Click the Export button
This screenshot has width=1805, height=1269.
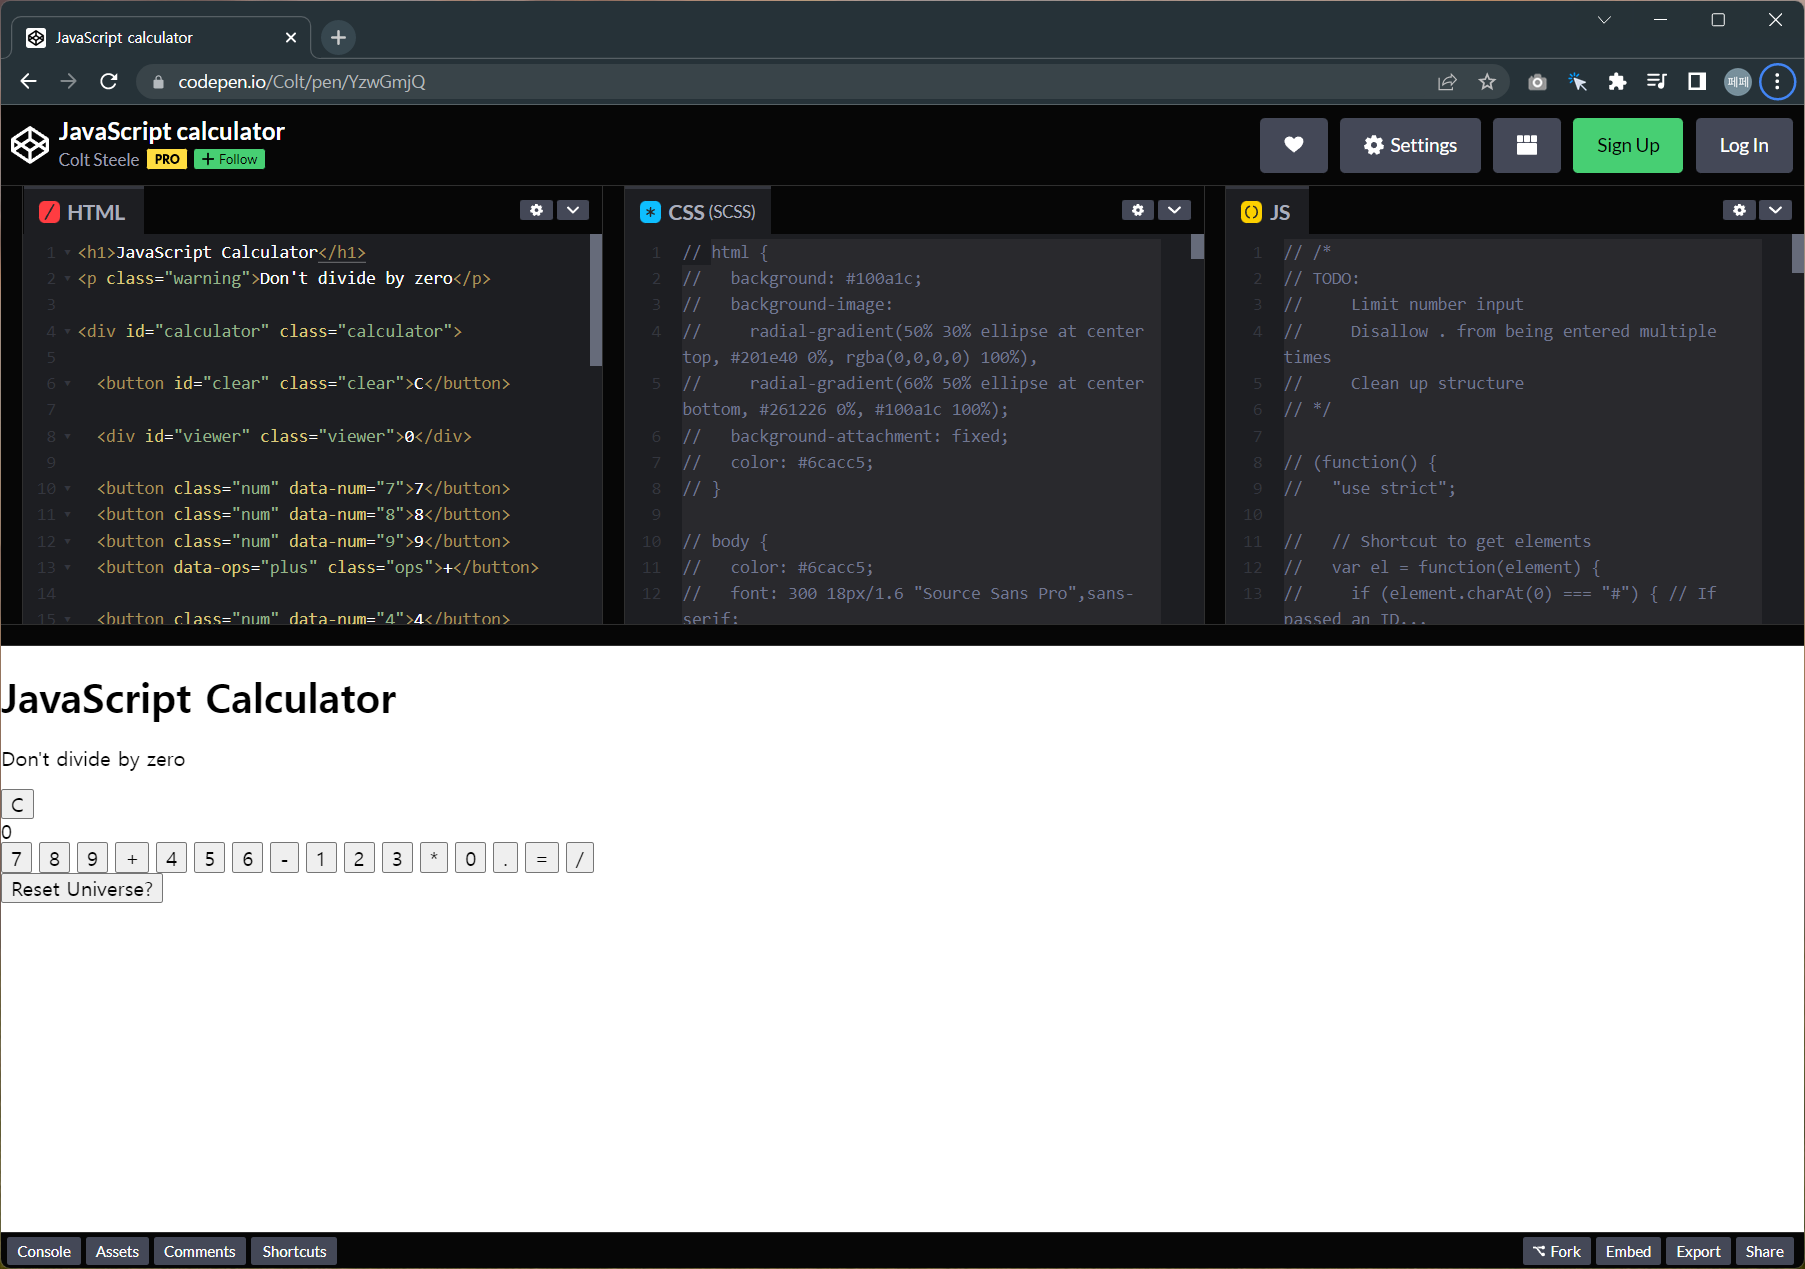1698,1251
